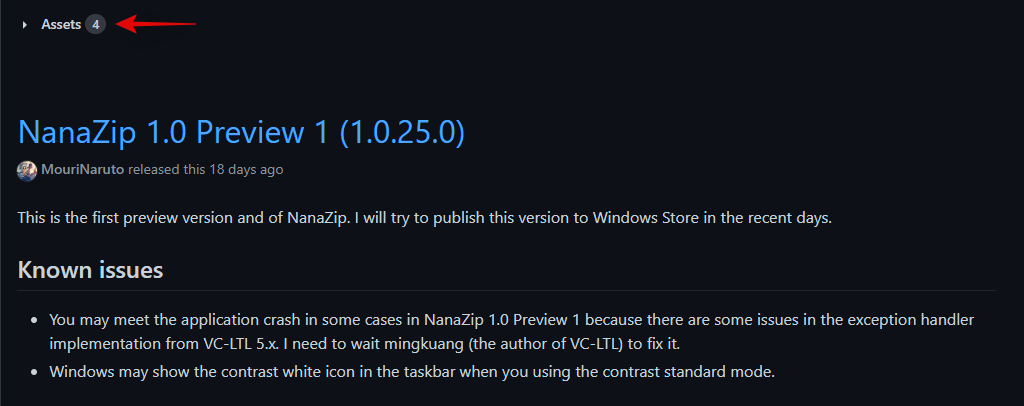The image size is (1024, 406).
Task: Expand the Assets disclosure triangle
Action: click(x=25, y=25)
